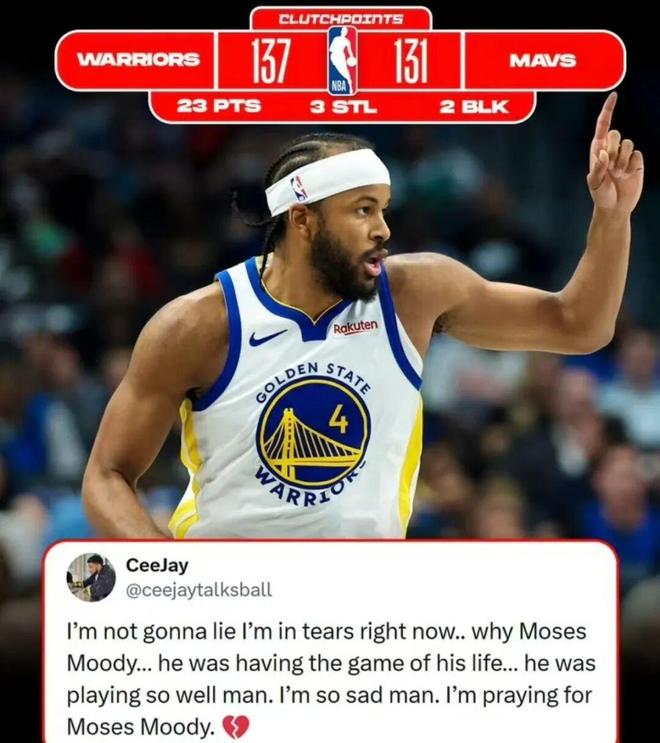Click the player's raised pointing finger

[x=605, y=117]
